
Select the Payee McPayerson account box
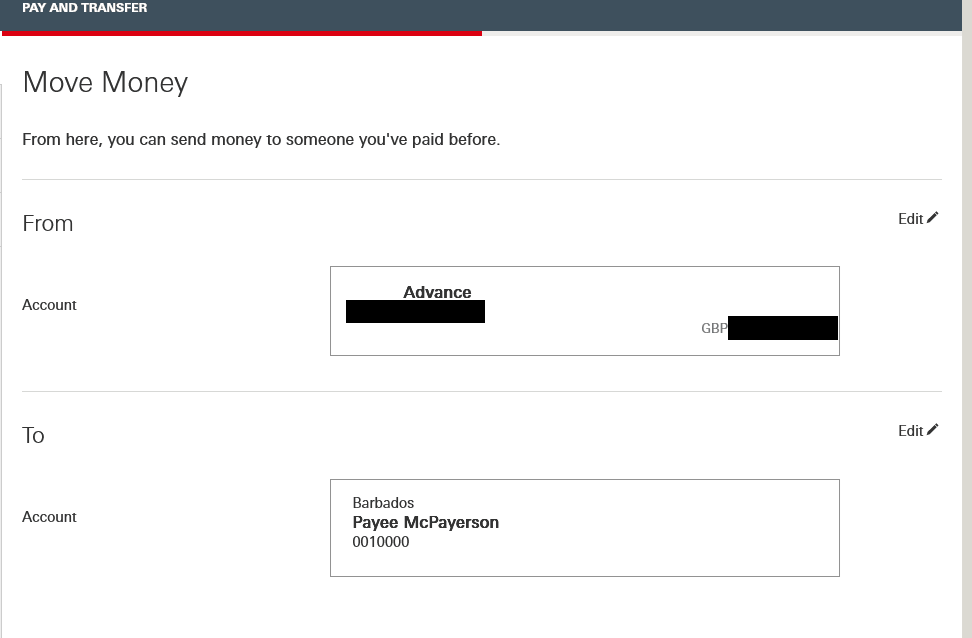tap(585, 527)
